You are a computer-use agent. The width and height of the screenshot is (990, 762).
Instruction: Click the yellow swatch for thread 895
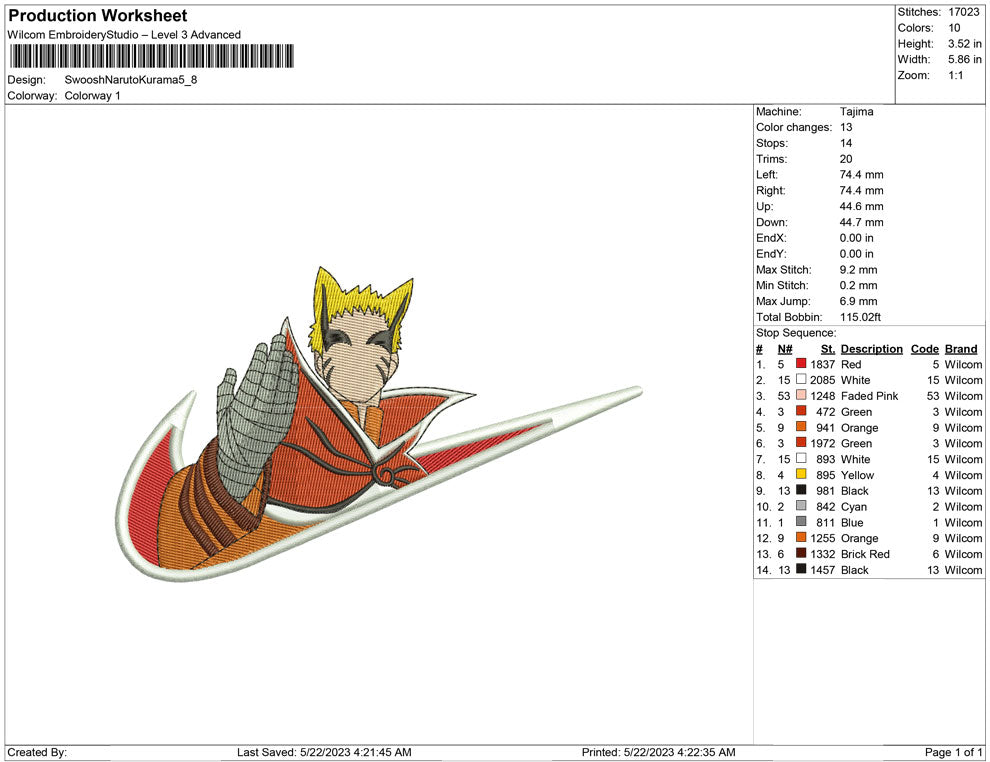tap(801, 474)
